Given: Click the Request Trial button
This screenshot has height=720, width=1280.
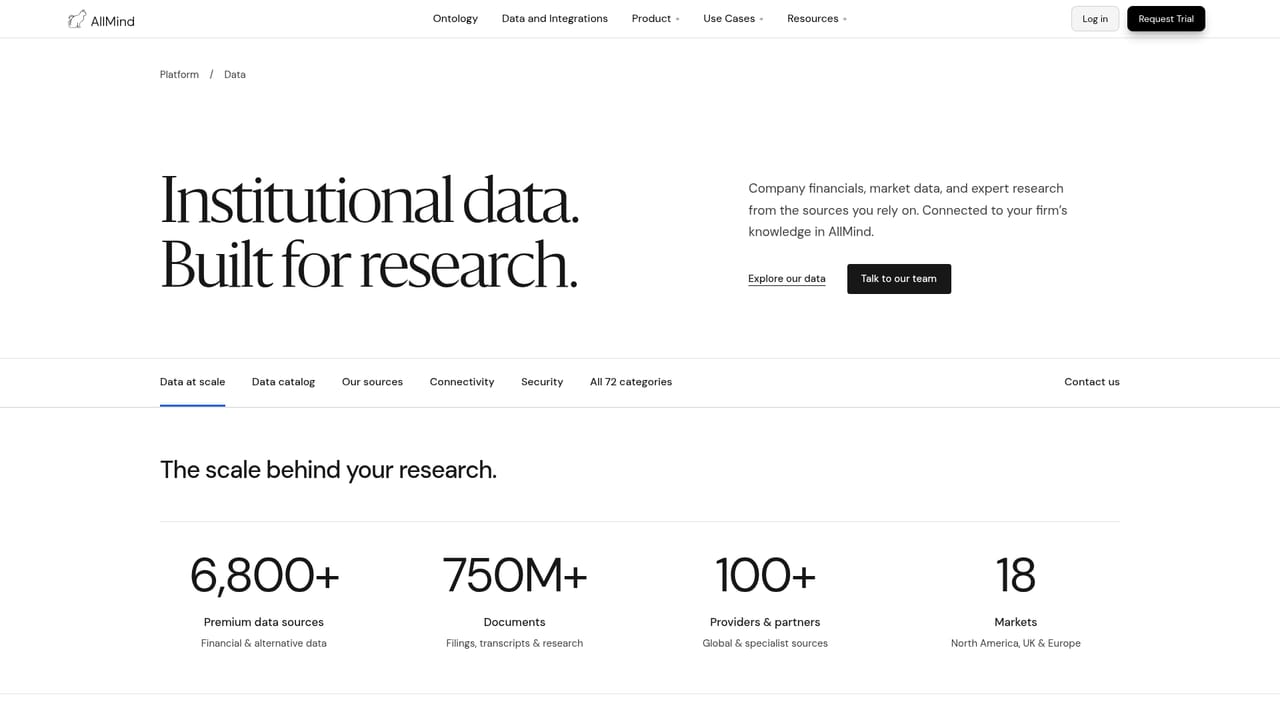Looking at the screenshot, I should (1166, 19).
